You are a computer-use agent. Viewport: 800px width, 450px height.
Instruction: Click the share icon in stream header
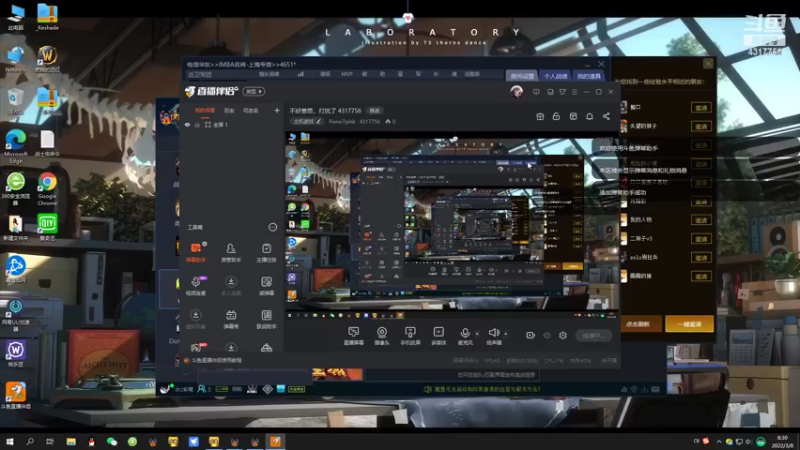click(x=606, y=116)
